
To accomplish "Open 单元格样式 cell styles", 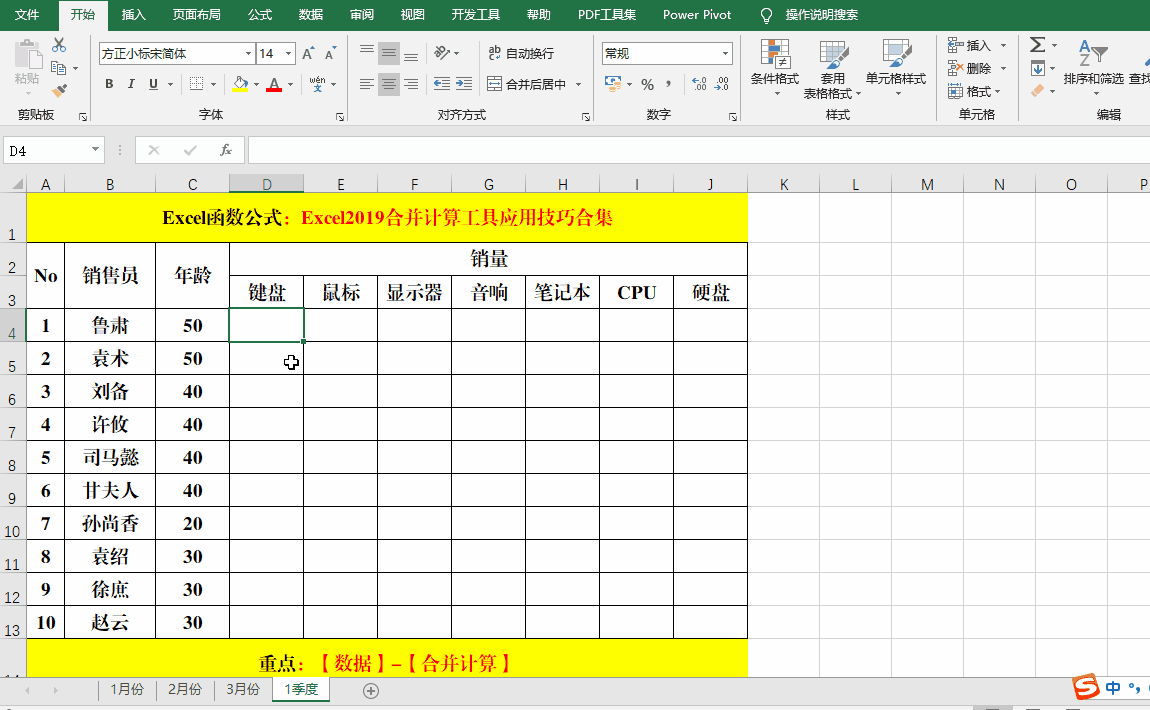I will (x=896, y=67).
